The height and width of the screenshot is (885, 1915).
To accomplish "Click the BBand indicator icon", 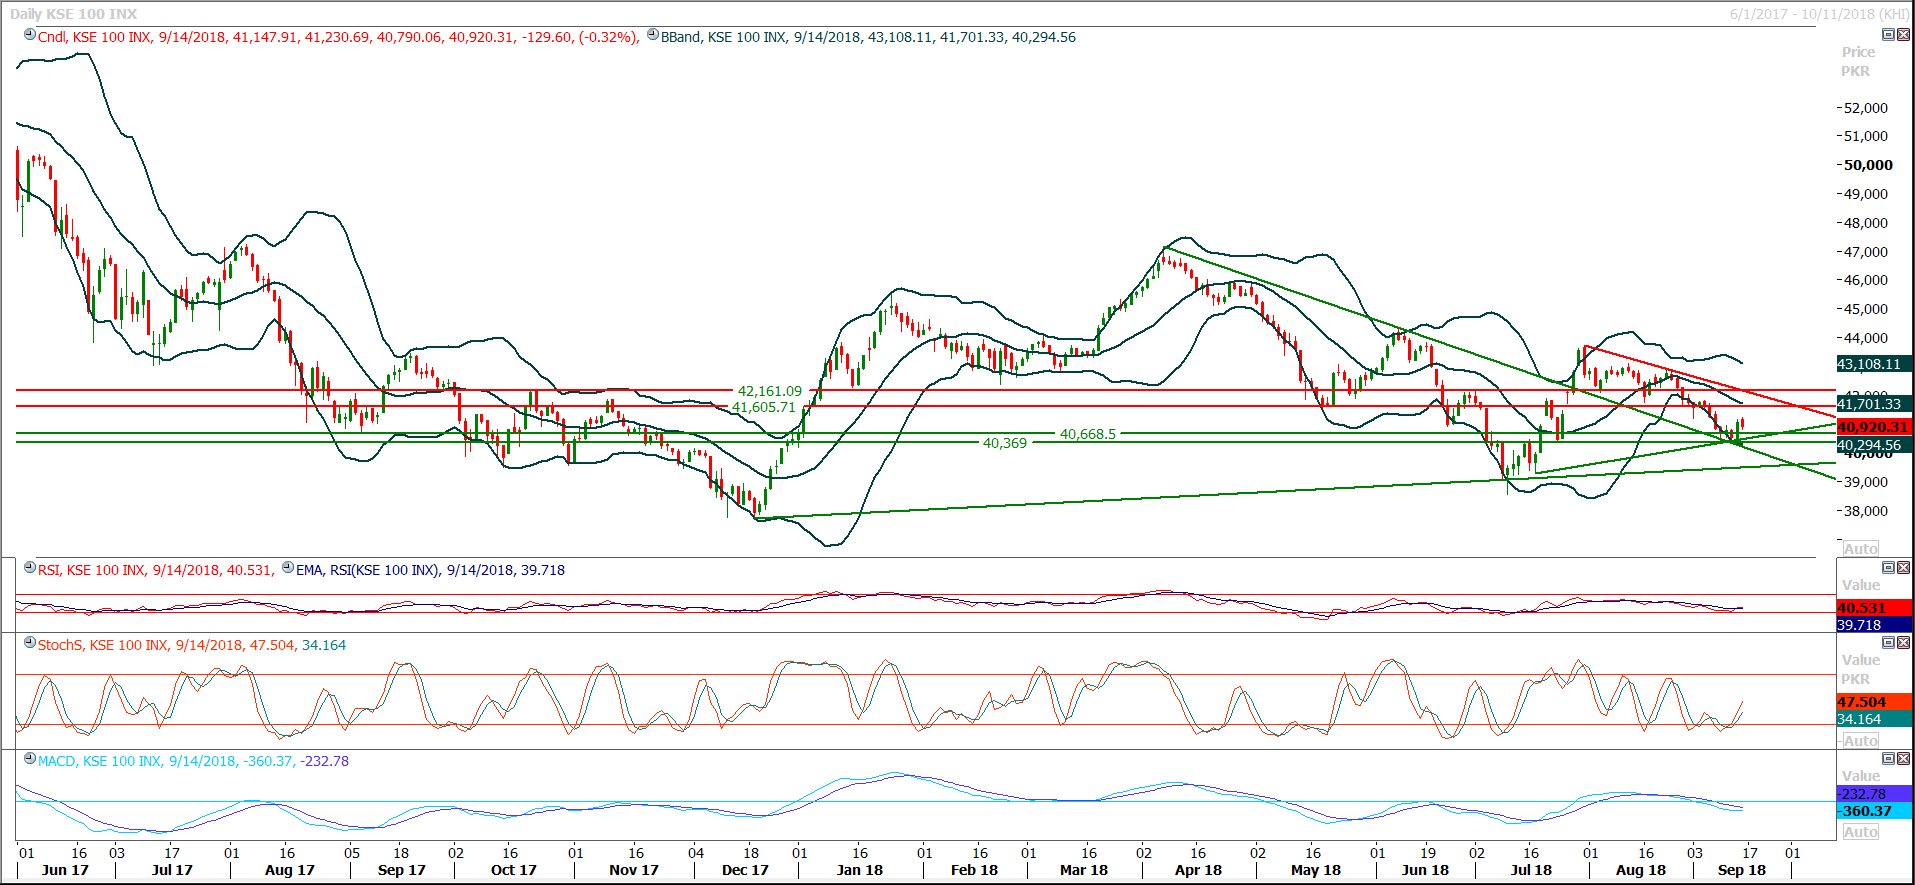I will 653,35.
